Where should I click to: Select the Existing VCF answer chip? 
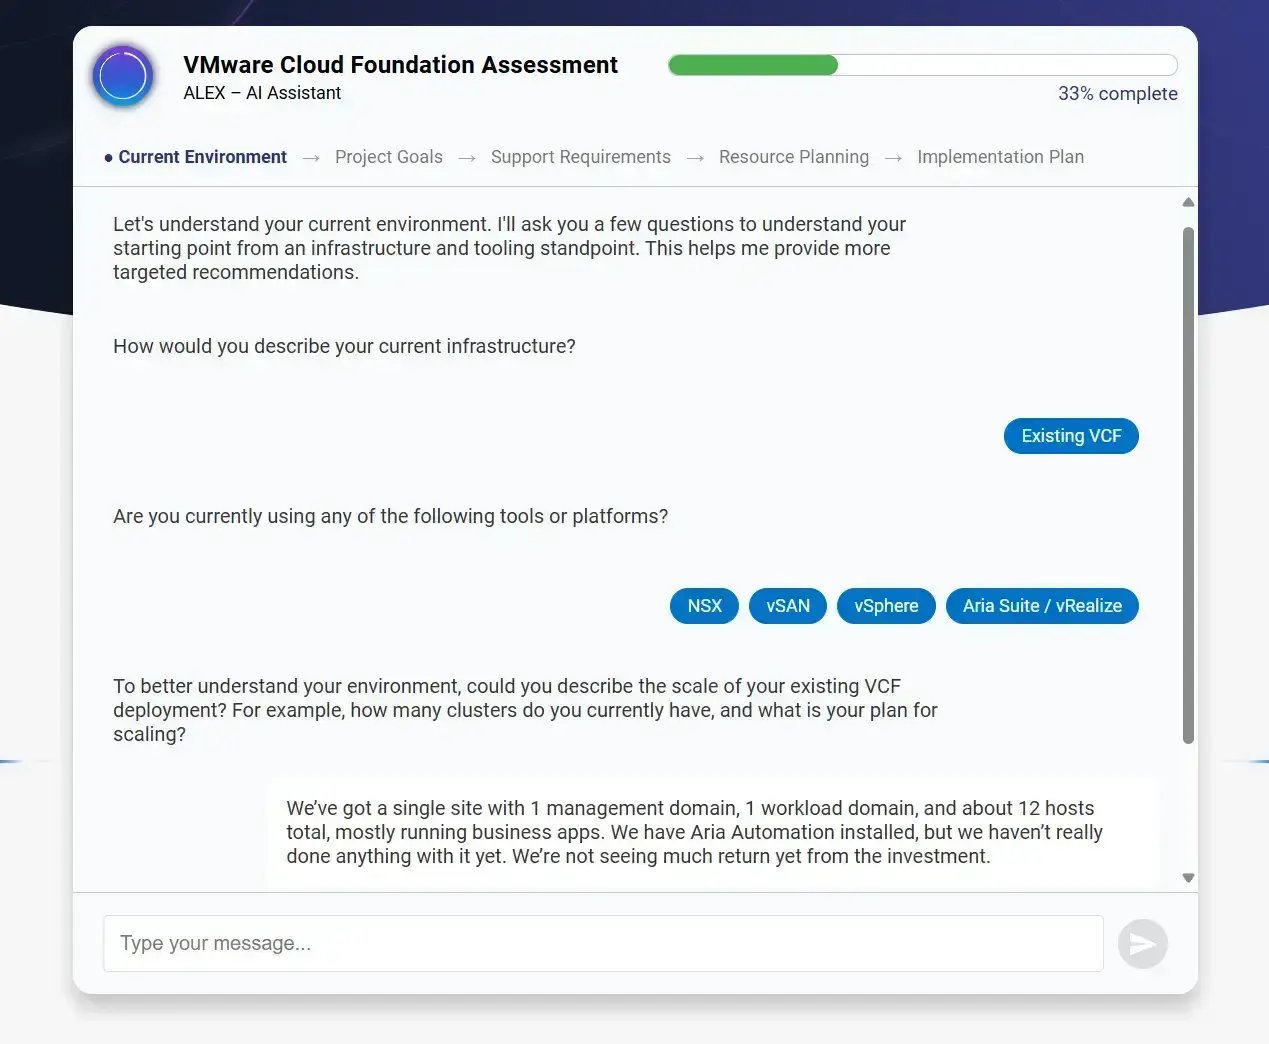tap(1071, 436)
